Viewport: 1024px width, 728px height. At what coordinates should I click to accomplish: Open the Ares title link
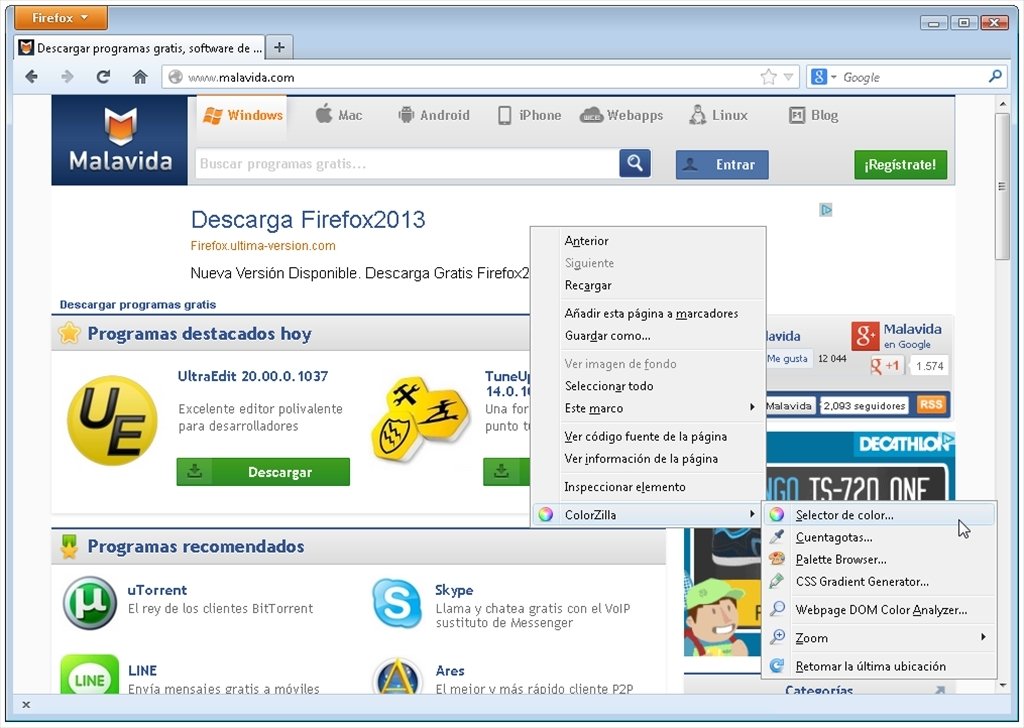point(450,671)
